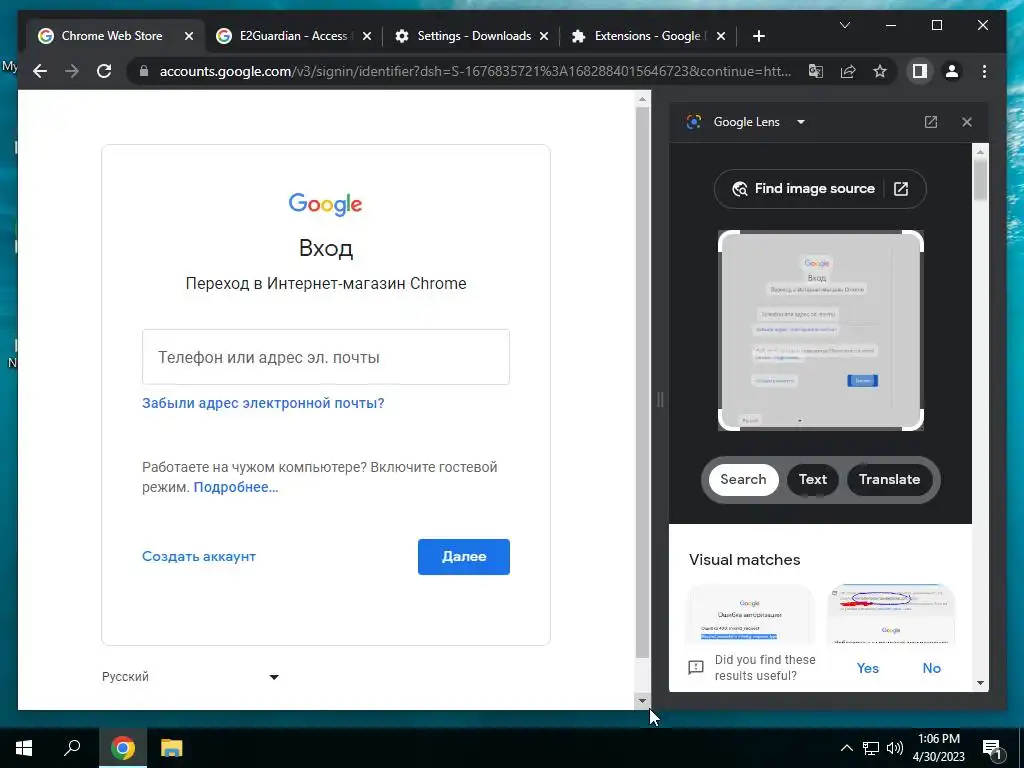
Task: Open Windows taskbar search
Action: (x=72, y=748)
